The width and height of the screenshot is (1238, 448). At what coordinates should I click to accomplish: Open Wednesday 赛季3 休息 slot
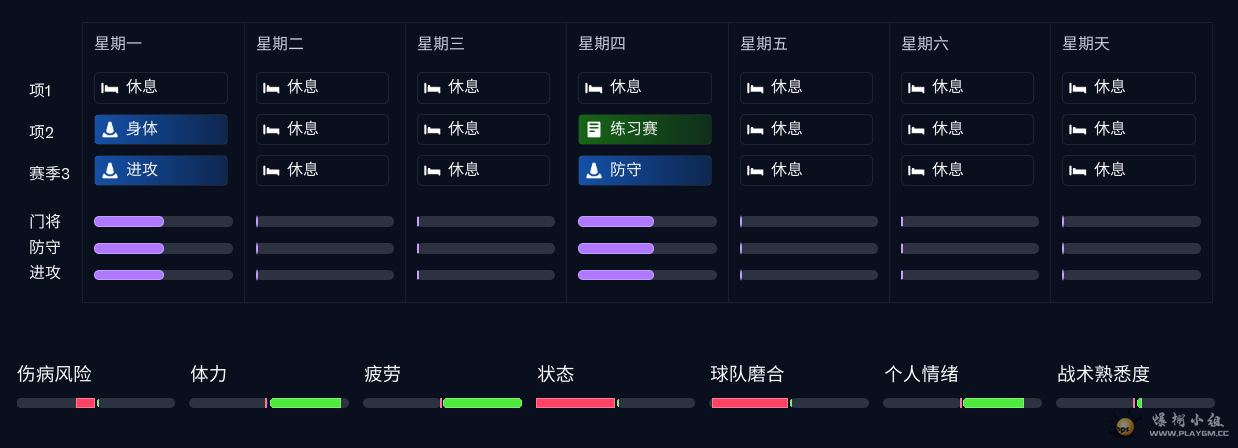tap(483, 170)
